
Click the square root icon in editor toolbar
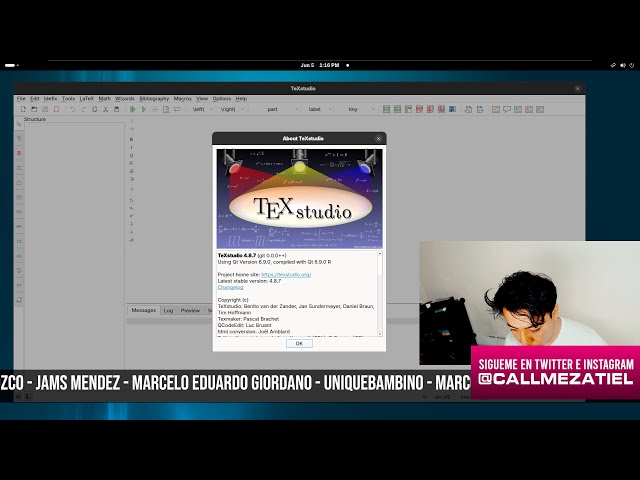tap(131, 240)
